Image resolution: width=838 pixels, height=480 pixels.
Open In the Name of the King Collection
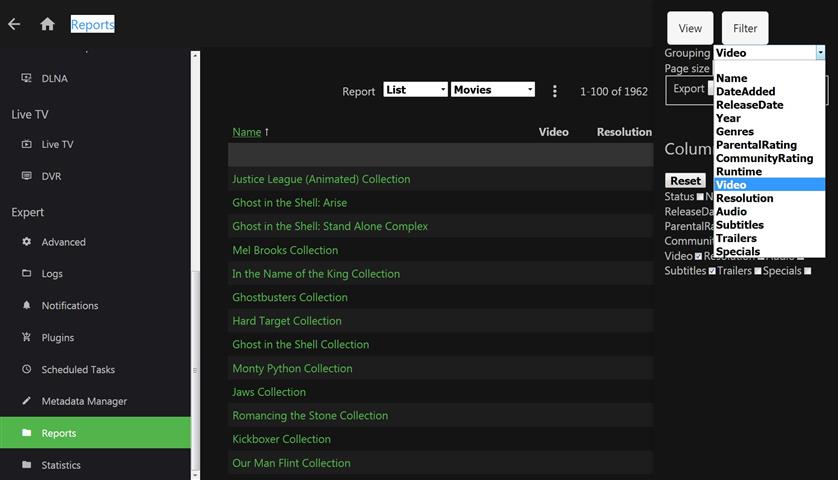(316, 274)
